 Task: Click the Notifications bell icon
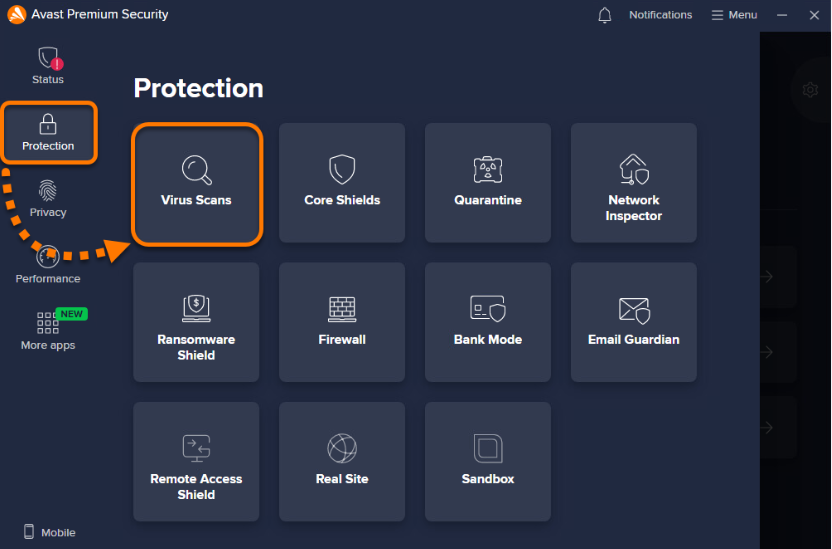click(604, 15)
